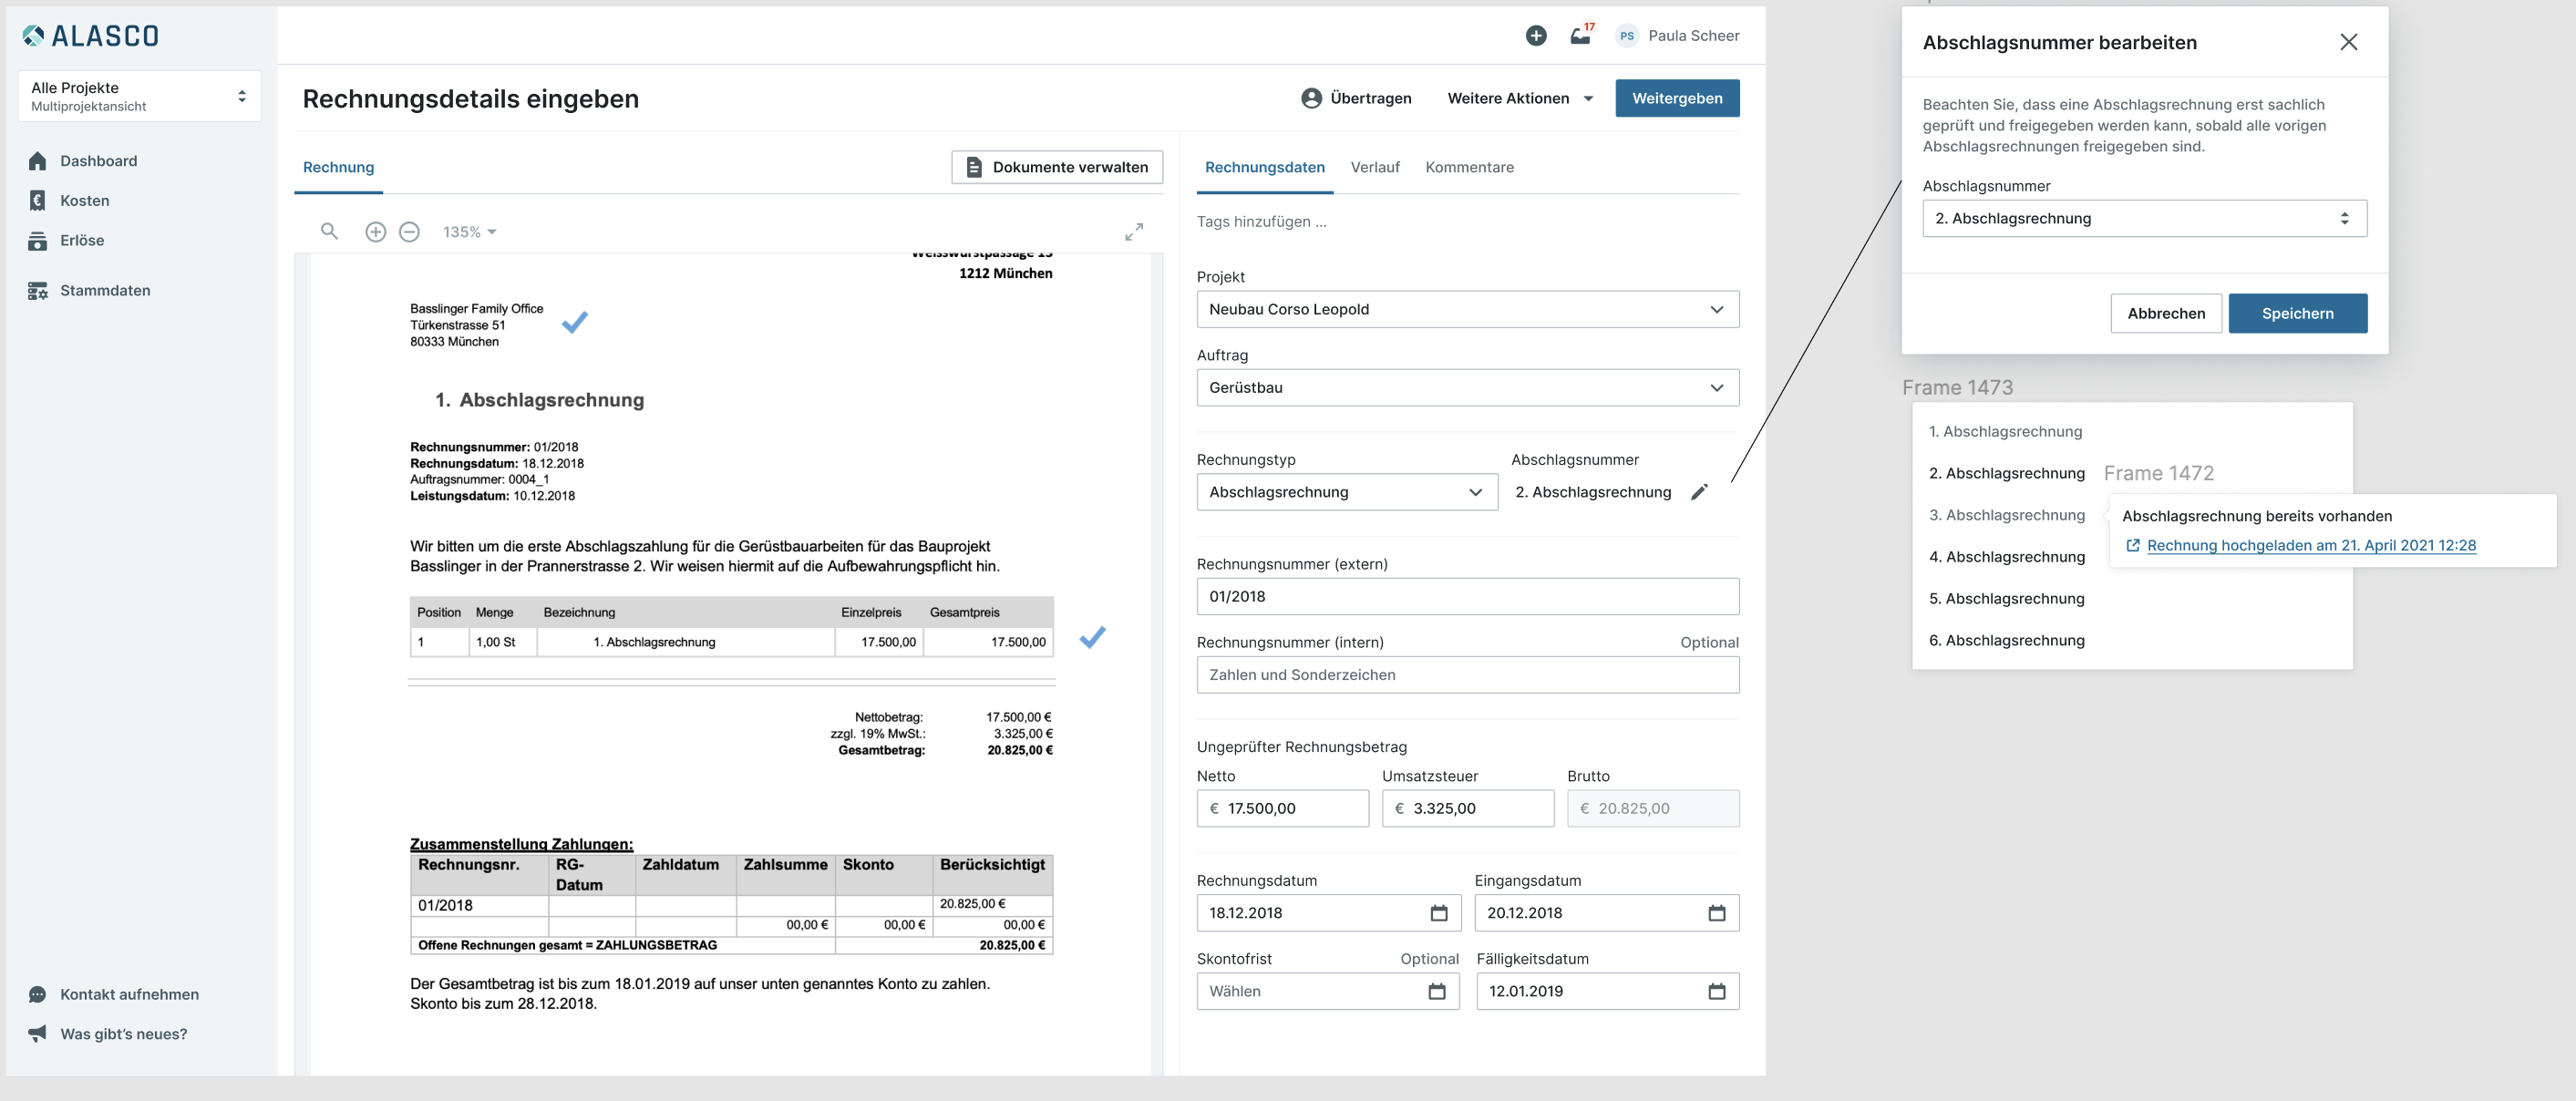The width and height of the screenshot is (2576, 1101).
Task: Click the plus add icon in header
Action: (1536, 36)
